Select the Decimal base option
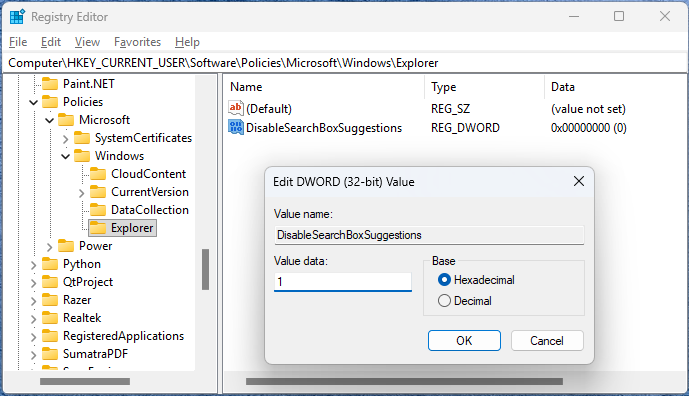This screenshot has width=689, height=396. pos(464,301)
